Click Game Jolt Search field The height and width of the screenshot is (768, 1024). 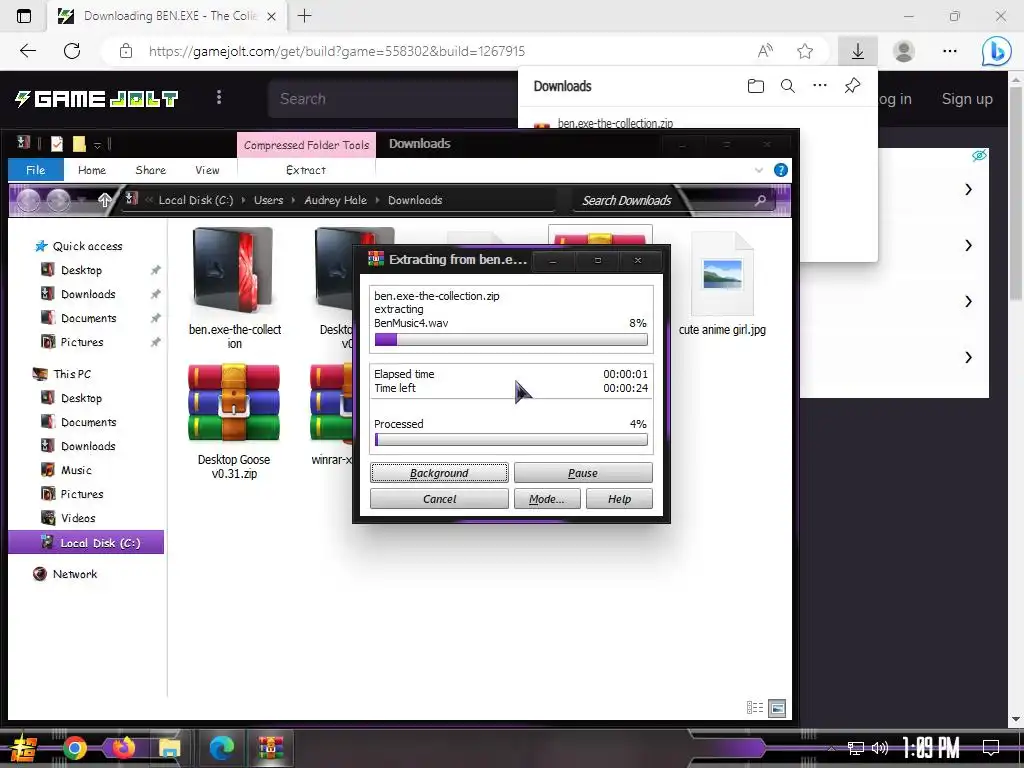pyautogui.click(x=392, y=99)
